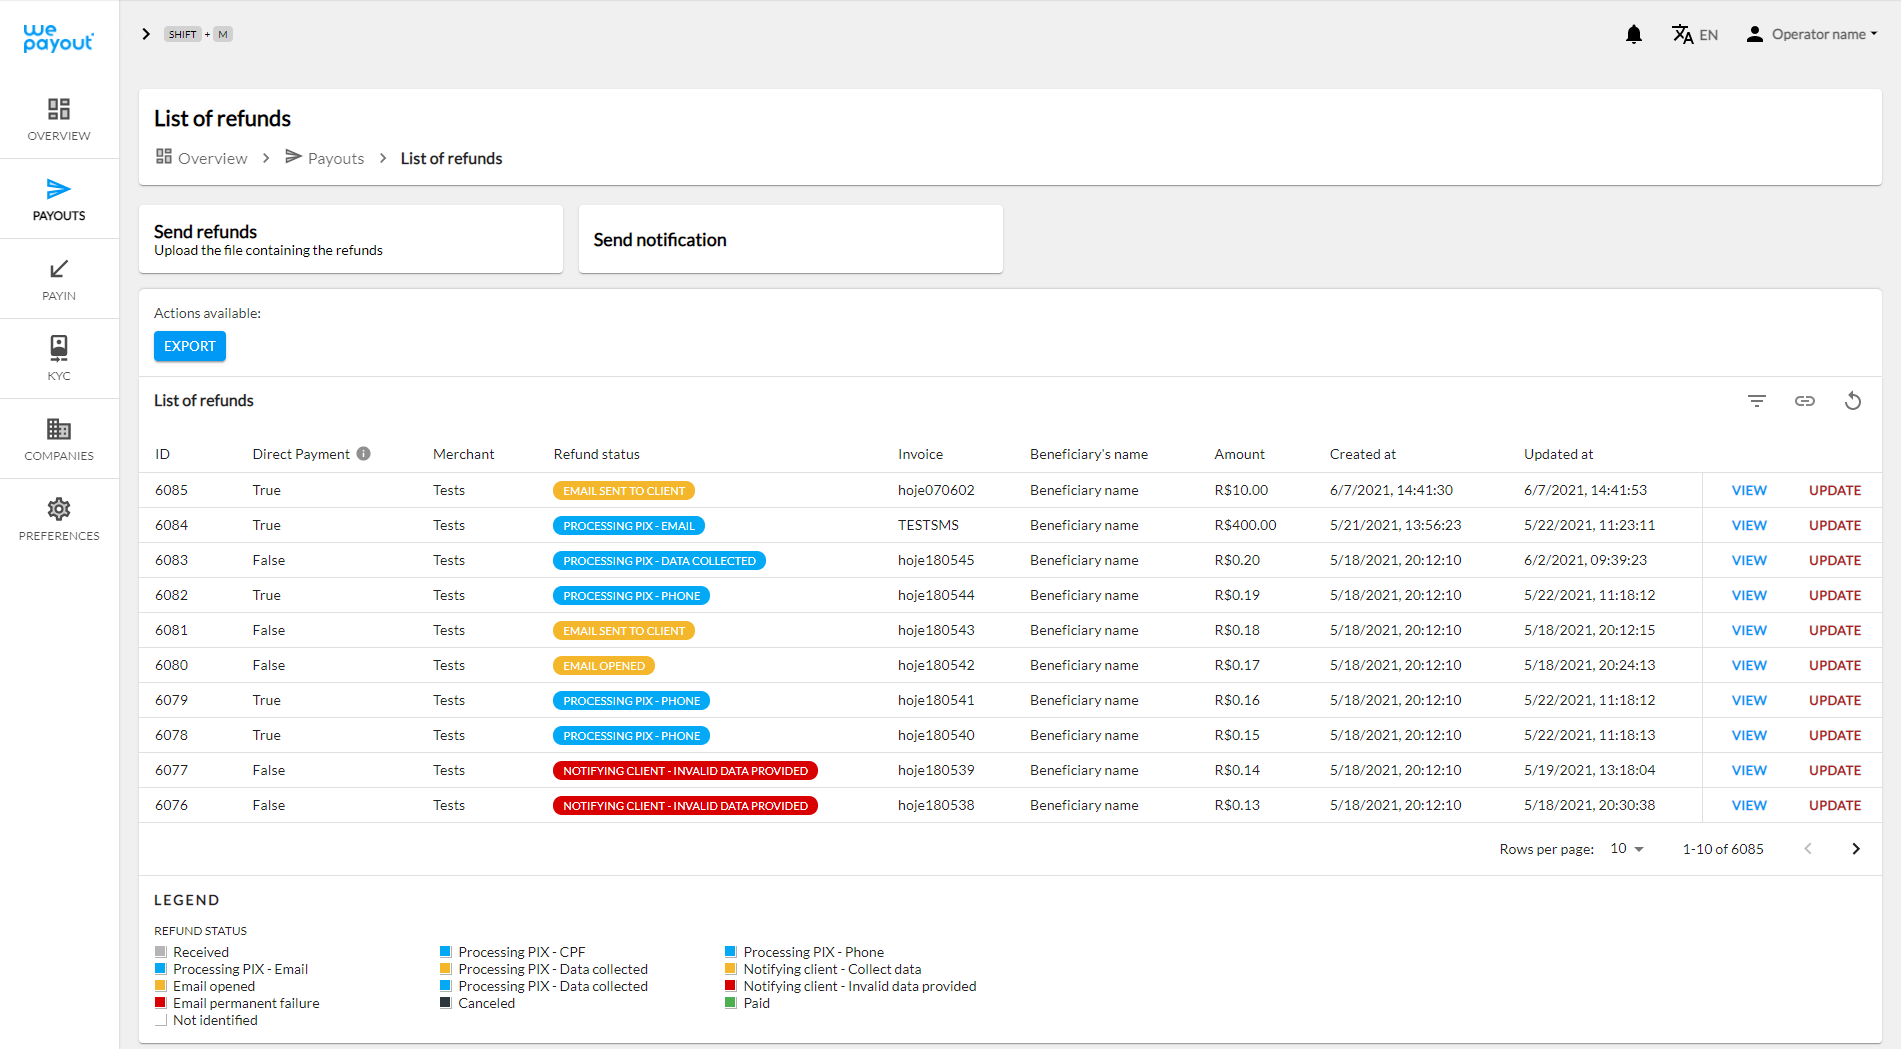Click invalid data badge for refund 6077
This screenshot has height=1049, width=1901.
[x=685, y=771]
